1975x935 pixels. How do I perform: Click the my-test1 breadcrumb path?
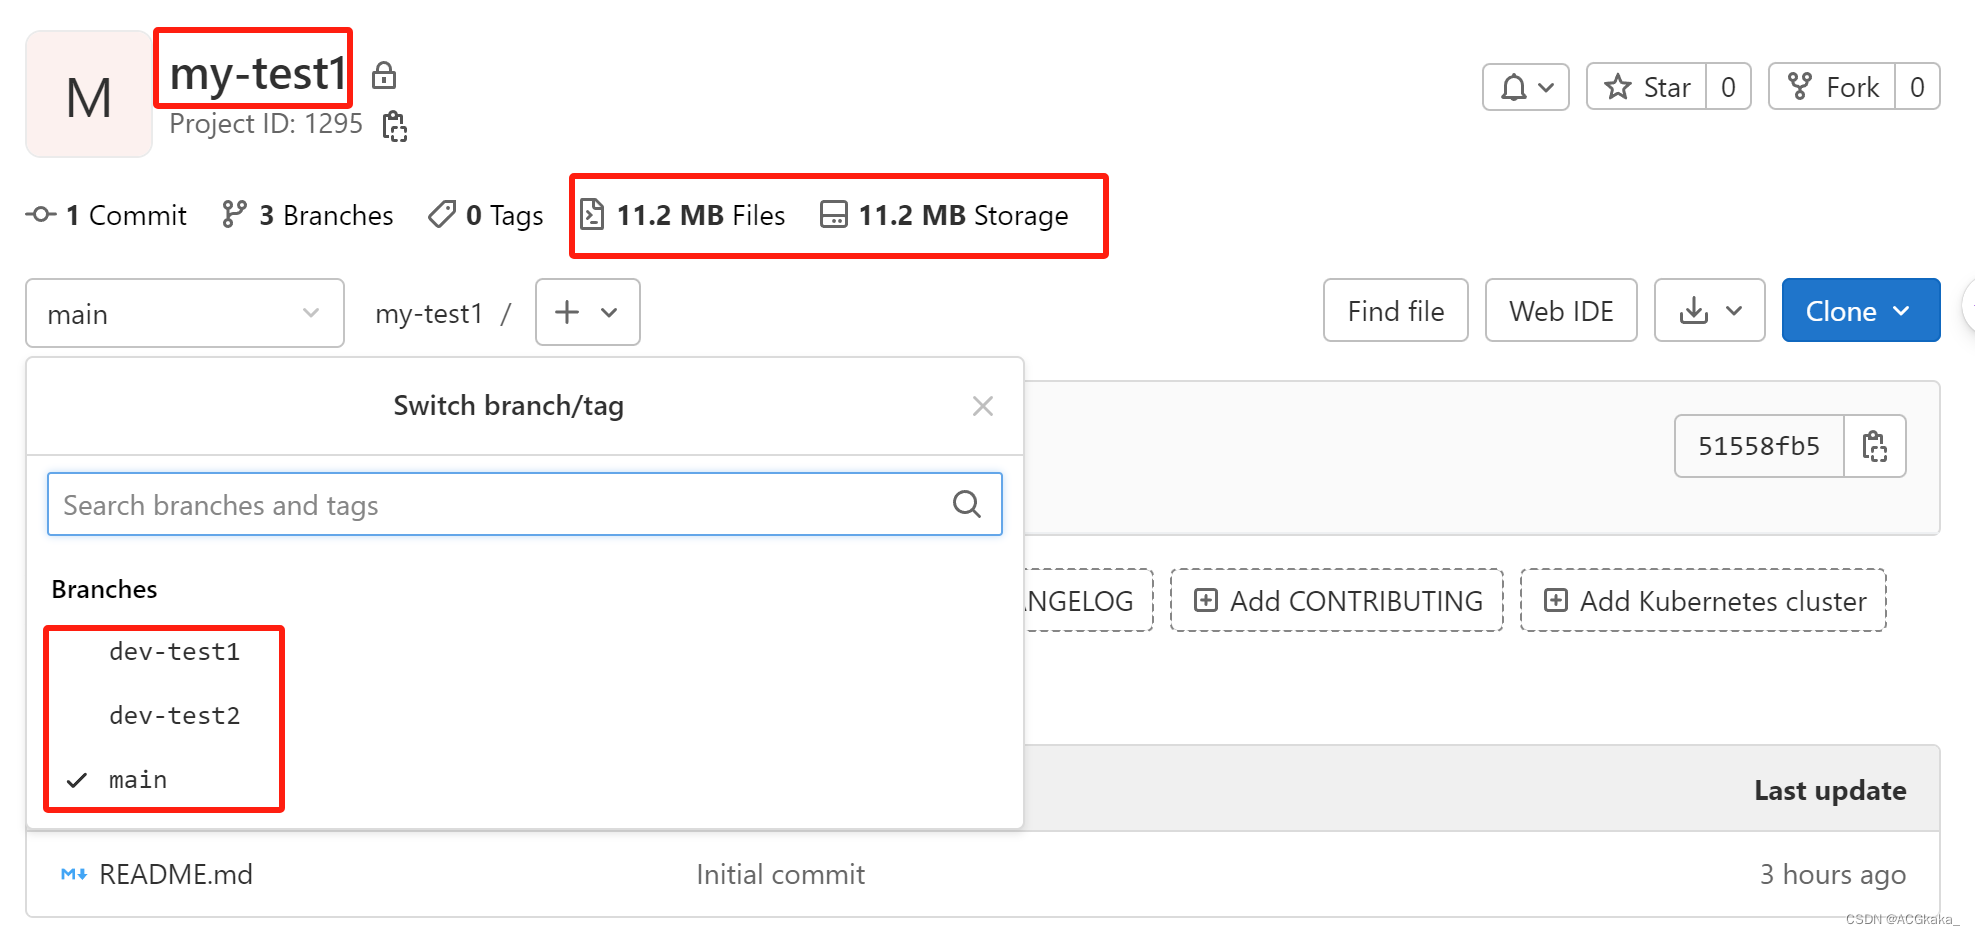coord(429,314)
